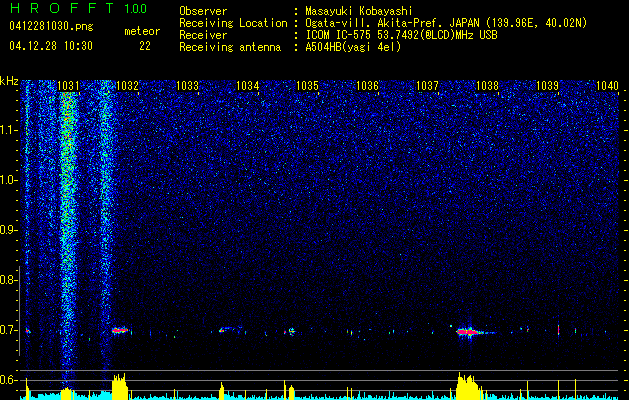Select the name Masayuki Kobayashi

pos(359,11)
